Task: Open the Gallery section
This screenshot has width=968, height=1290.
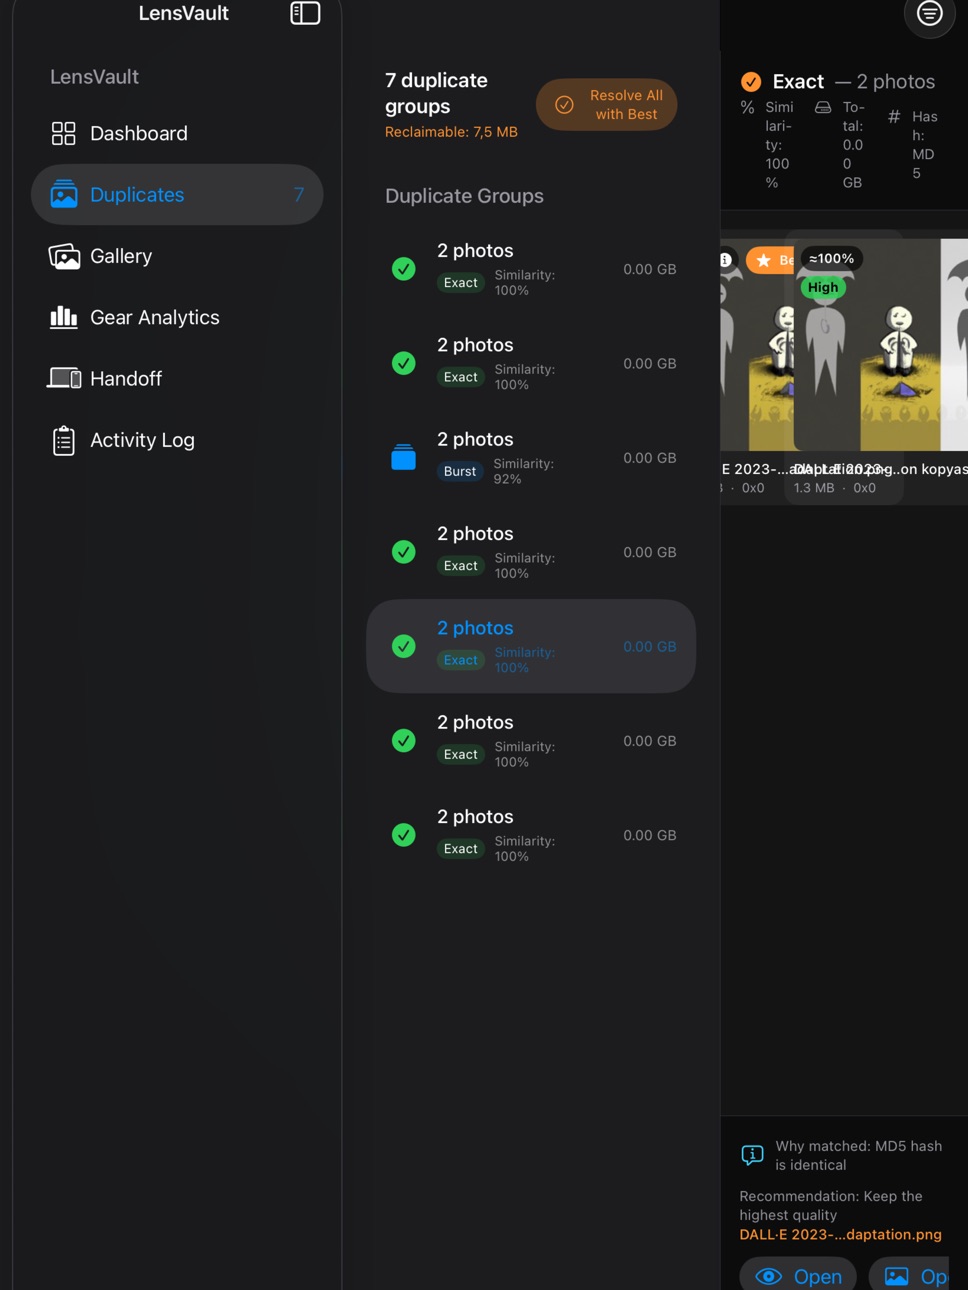Action: pos(177,256)
